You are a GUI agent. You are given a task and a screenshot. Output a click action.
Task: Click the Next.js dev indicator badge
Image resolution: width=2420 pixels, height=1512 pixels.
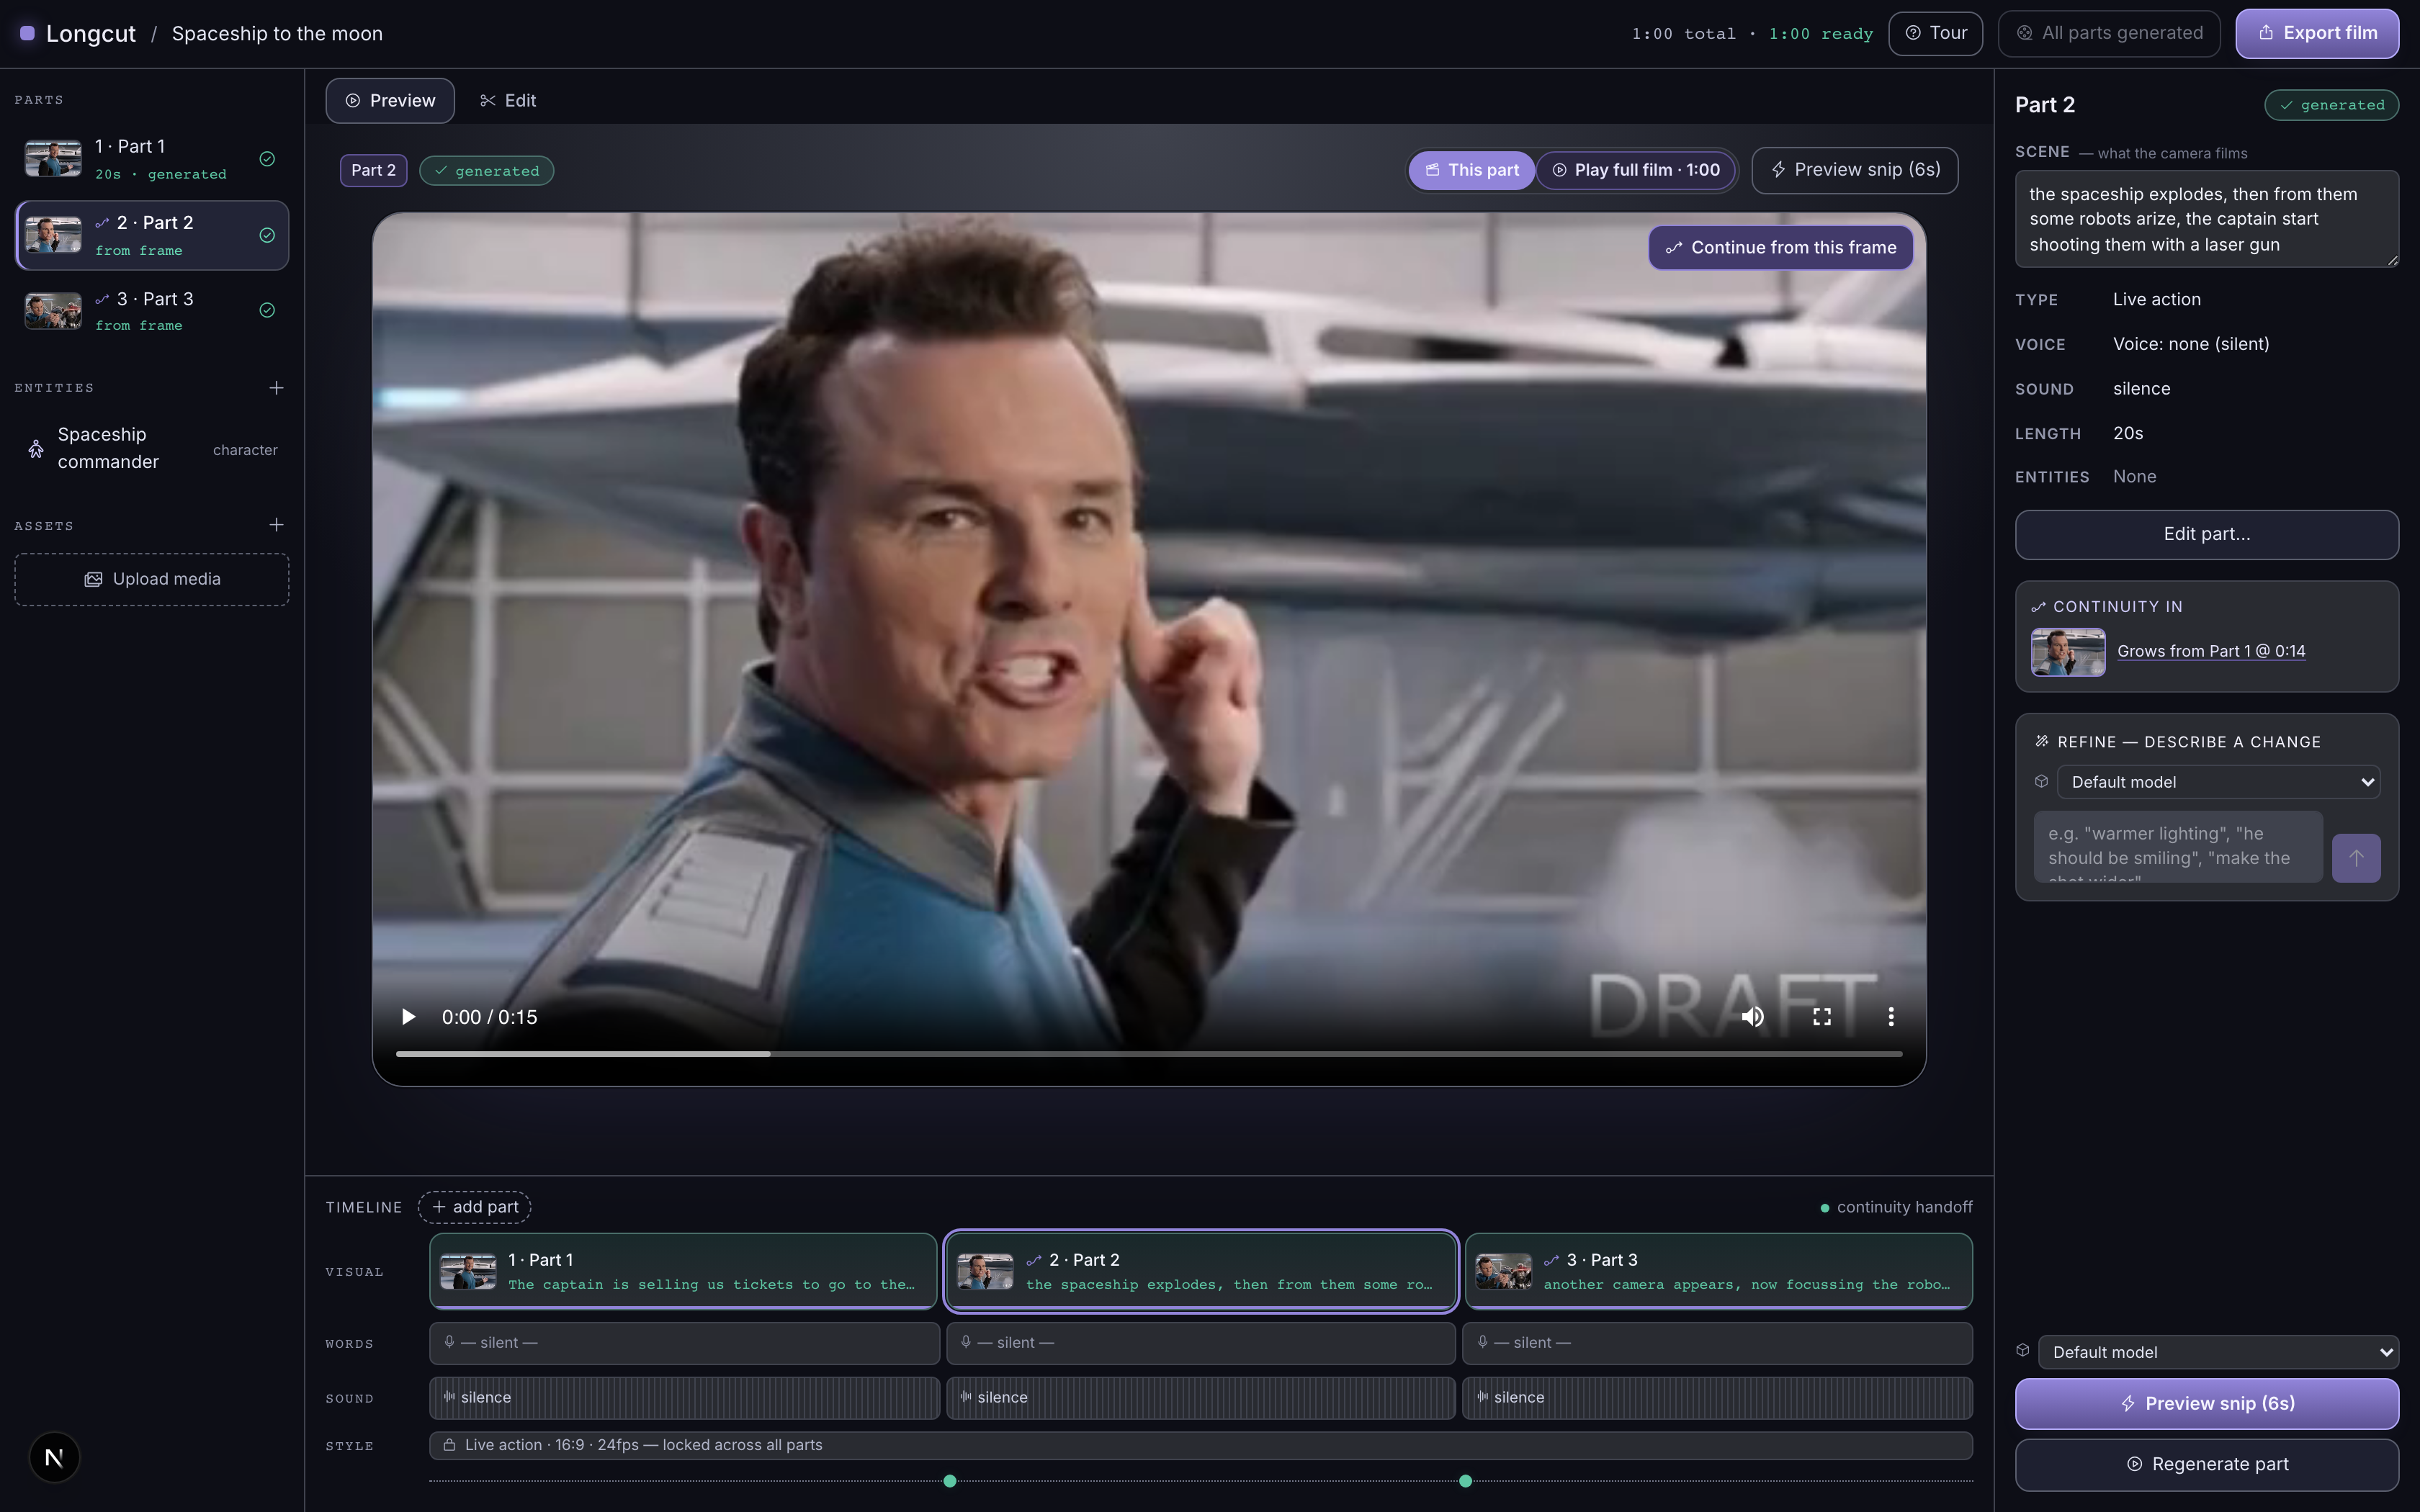54,1458
